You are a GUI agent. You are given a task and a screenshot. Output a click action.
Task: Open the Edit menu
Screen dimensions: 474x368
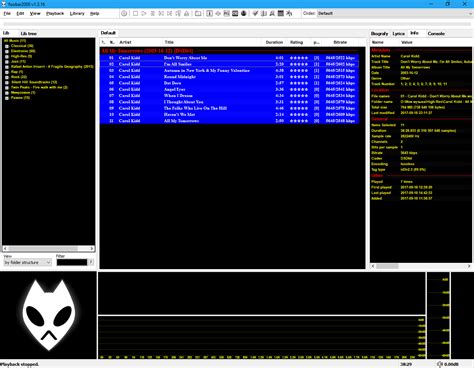[x=20, y=14]
